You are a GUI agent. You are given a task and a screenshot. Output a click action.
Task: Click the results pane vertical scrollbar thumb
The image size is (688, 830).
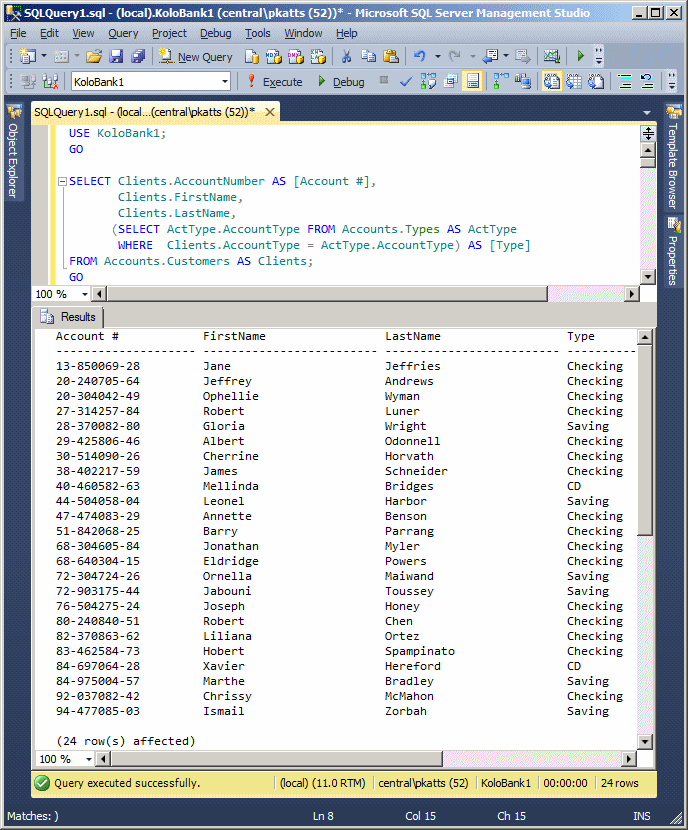pos(645,440)
